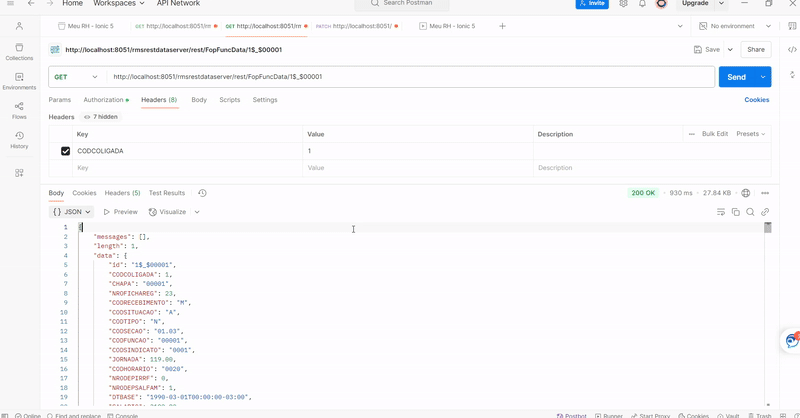Open the Test Results tab
The height and width of the screenshot is (418, 800).
[167, 193]
